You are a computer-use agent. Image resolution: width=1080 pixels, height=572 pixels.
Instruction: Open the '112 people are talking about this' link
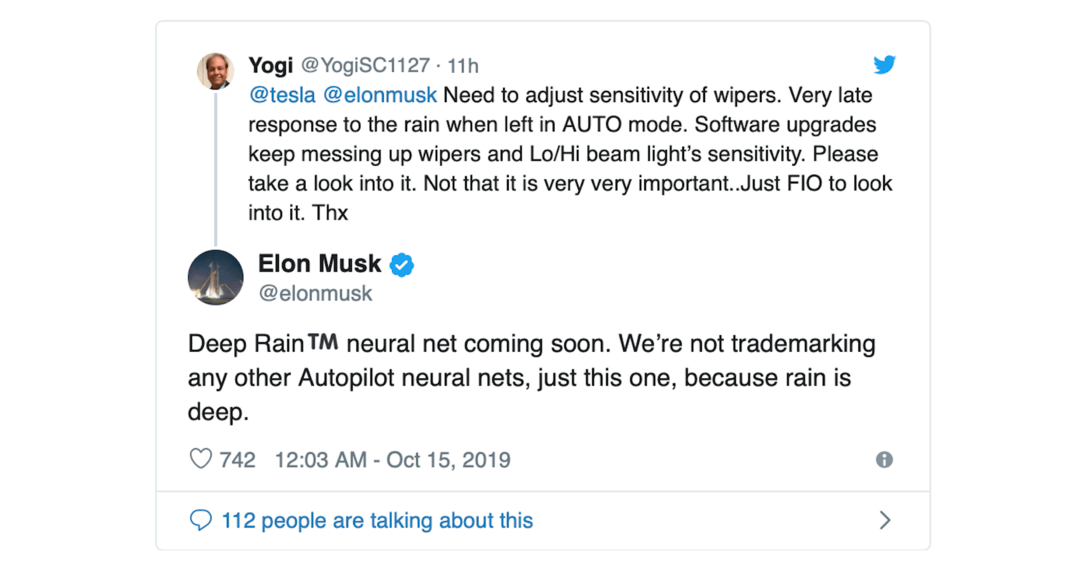coord(377,520)
